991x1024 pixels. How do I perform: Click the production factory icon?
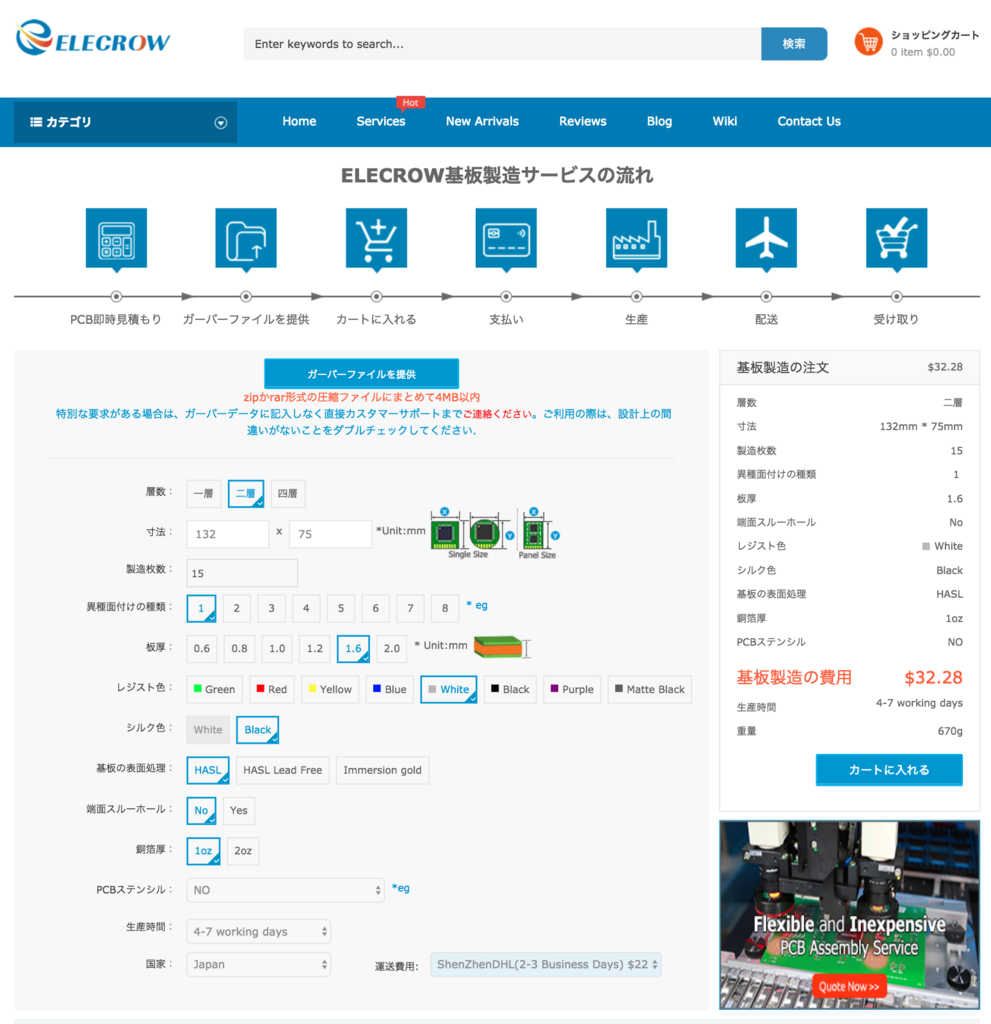(636, 238)
